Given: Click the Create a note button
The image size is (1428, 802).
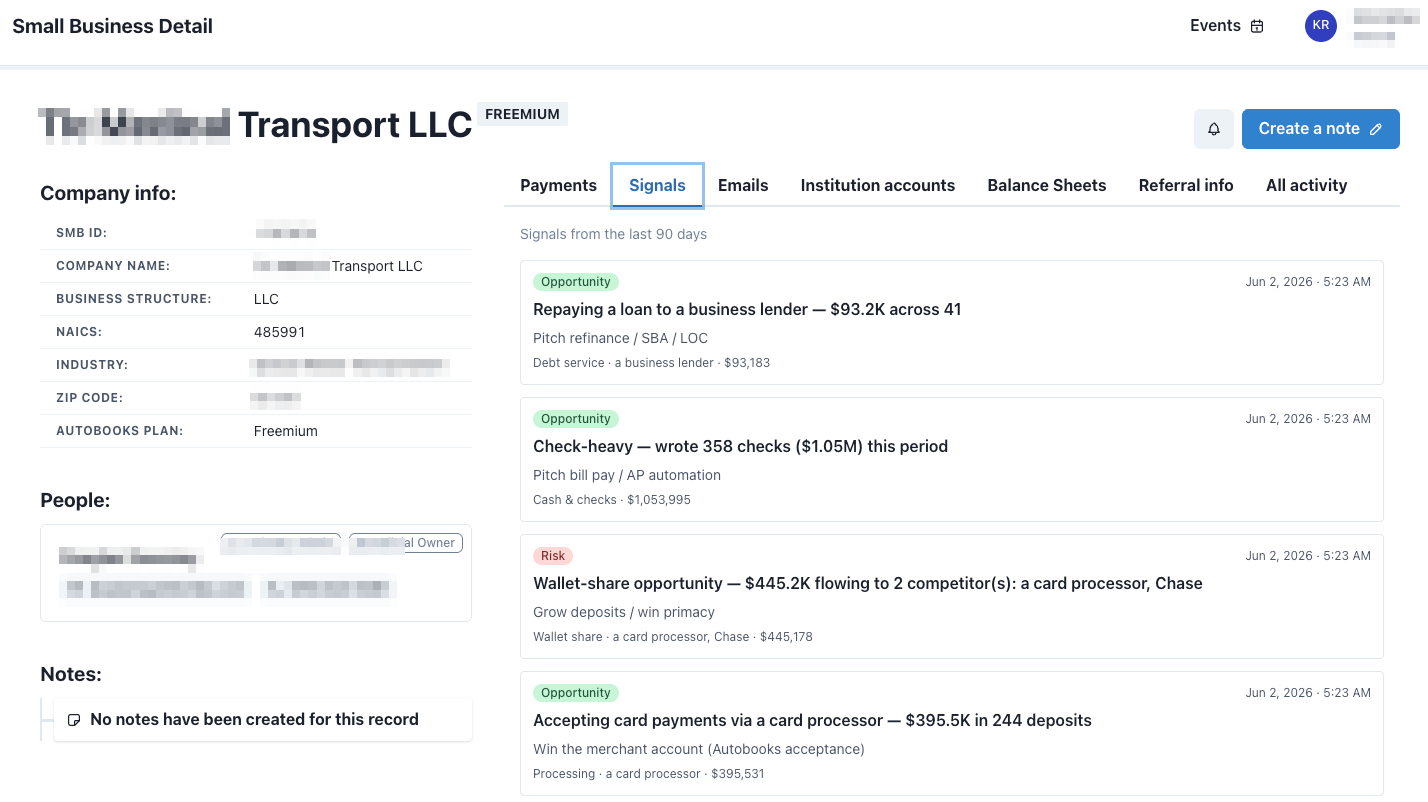Looking at the screenshot, I should 1320,129.
